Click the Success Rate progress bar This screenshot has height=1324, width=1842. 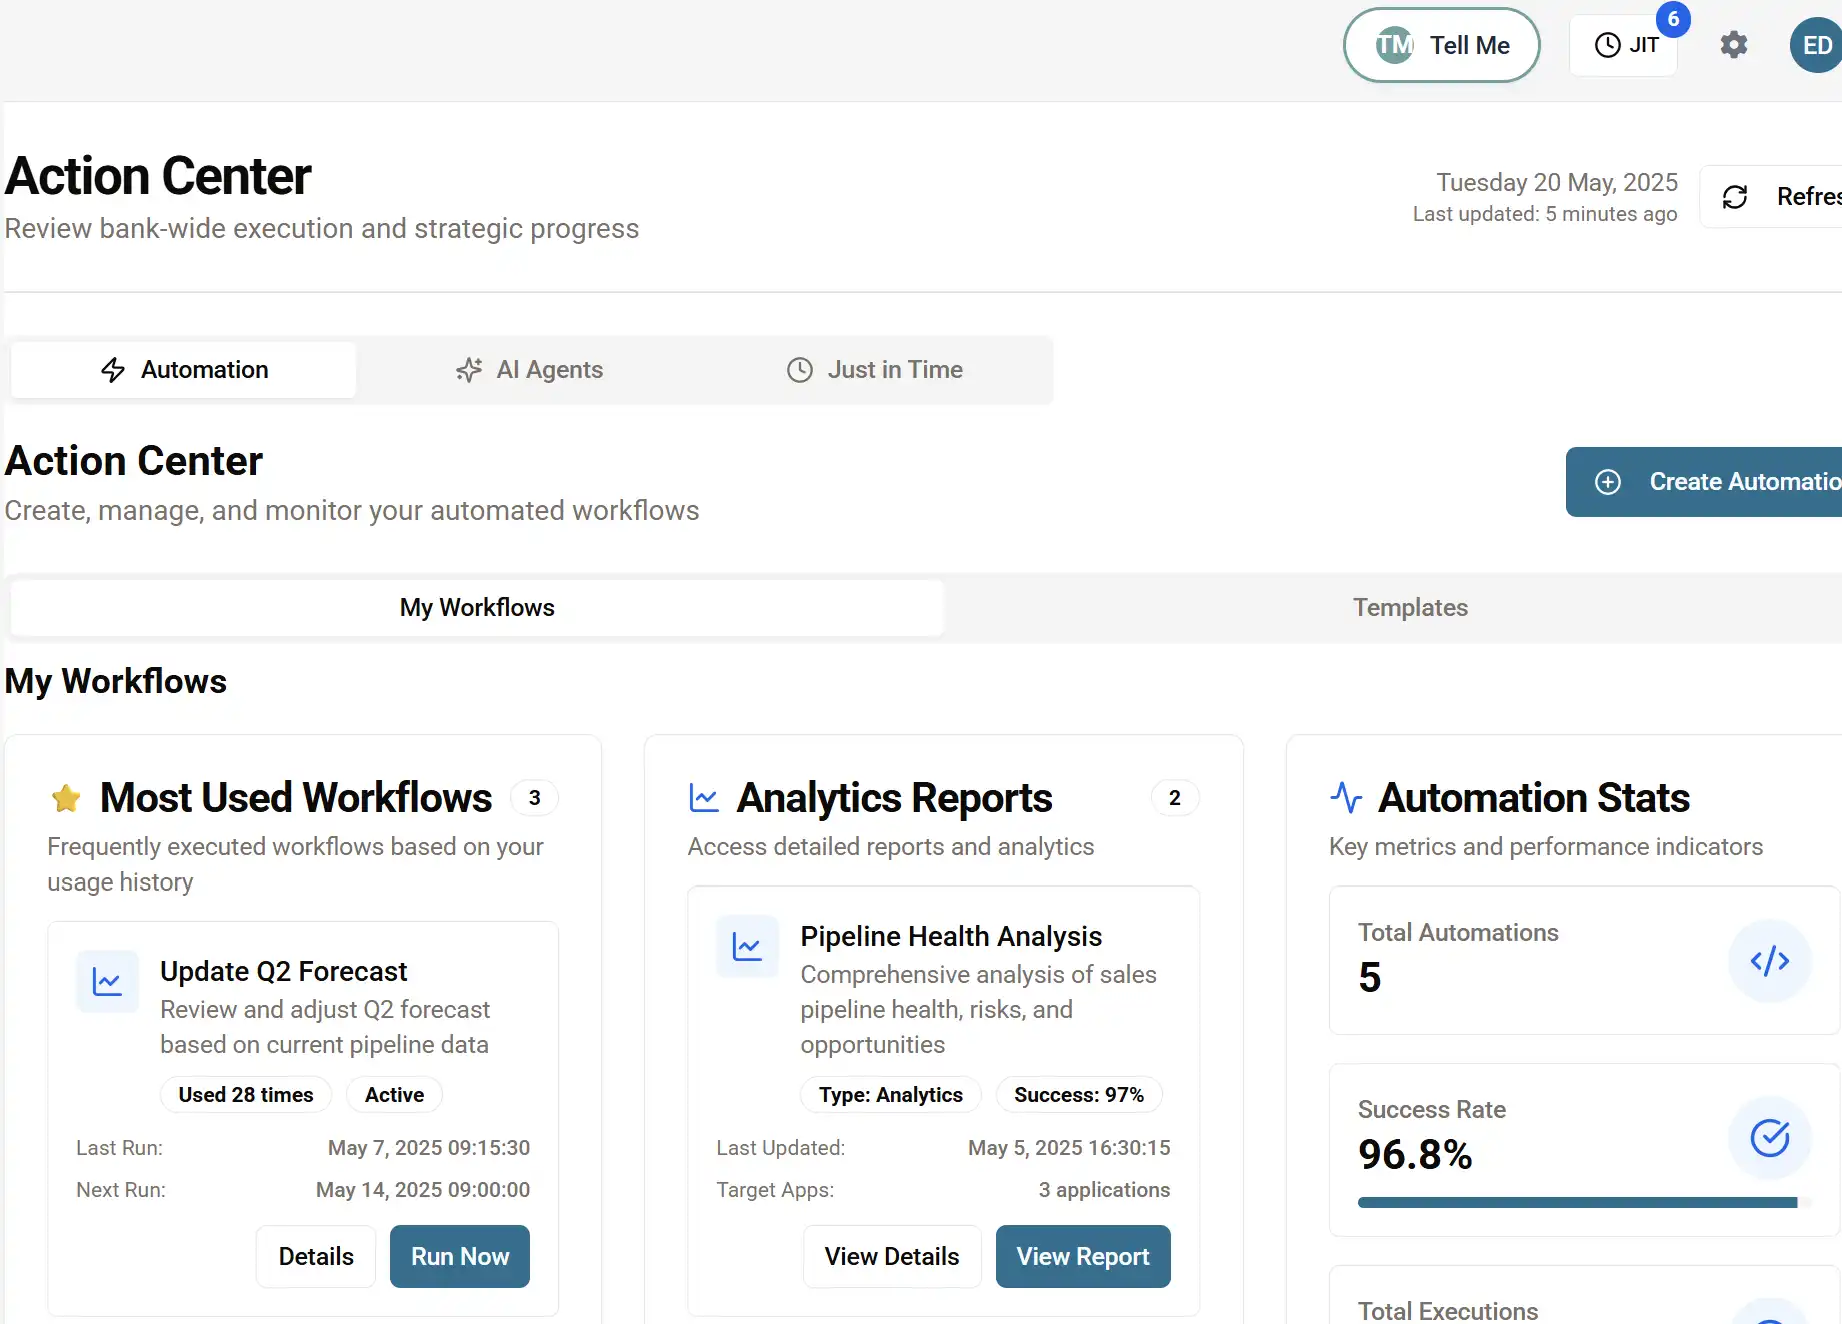click(1577, 1203)
